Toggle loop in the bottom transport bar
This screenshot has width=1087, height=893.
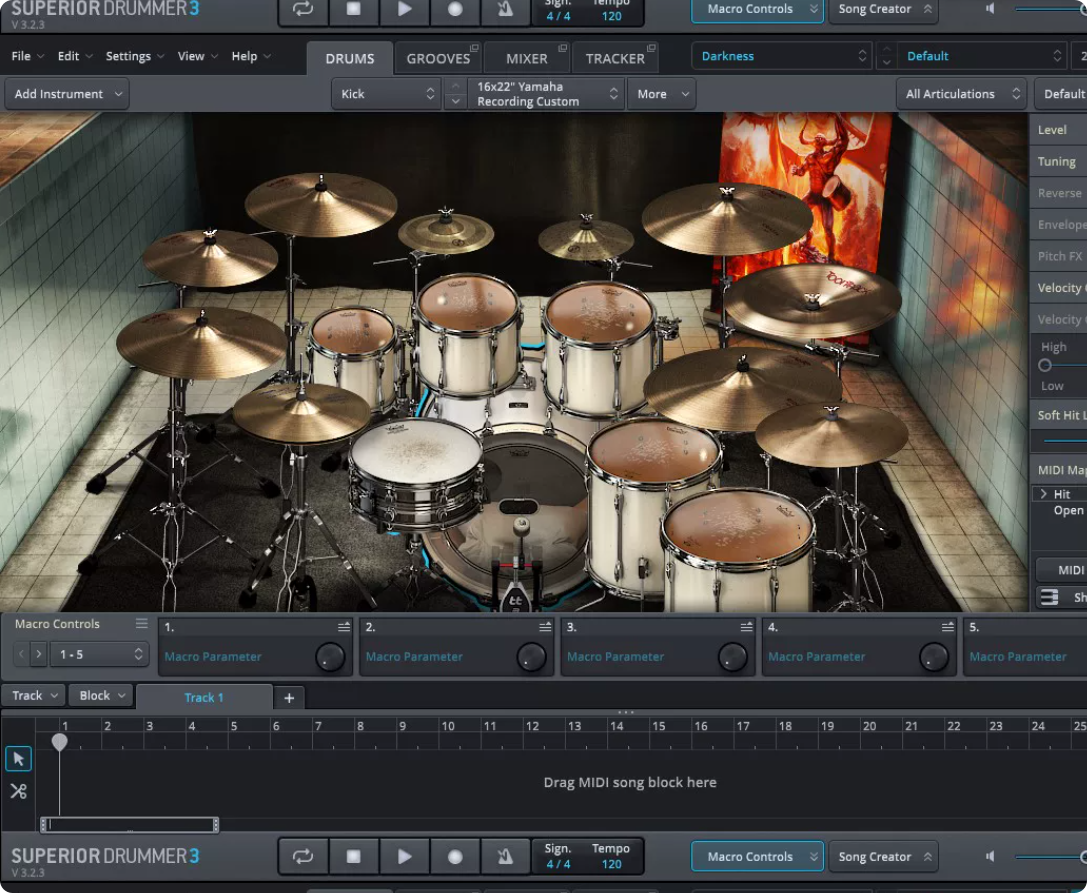tap(303, 856)
